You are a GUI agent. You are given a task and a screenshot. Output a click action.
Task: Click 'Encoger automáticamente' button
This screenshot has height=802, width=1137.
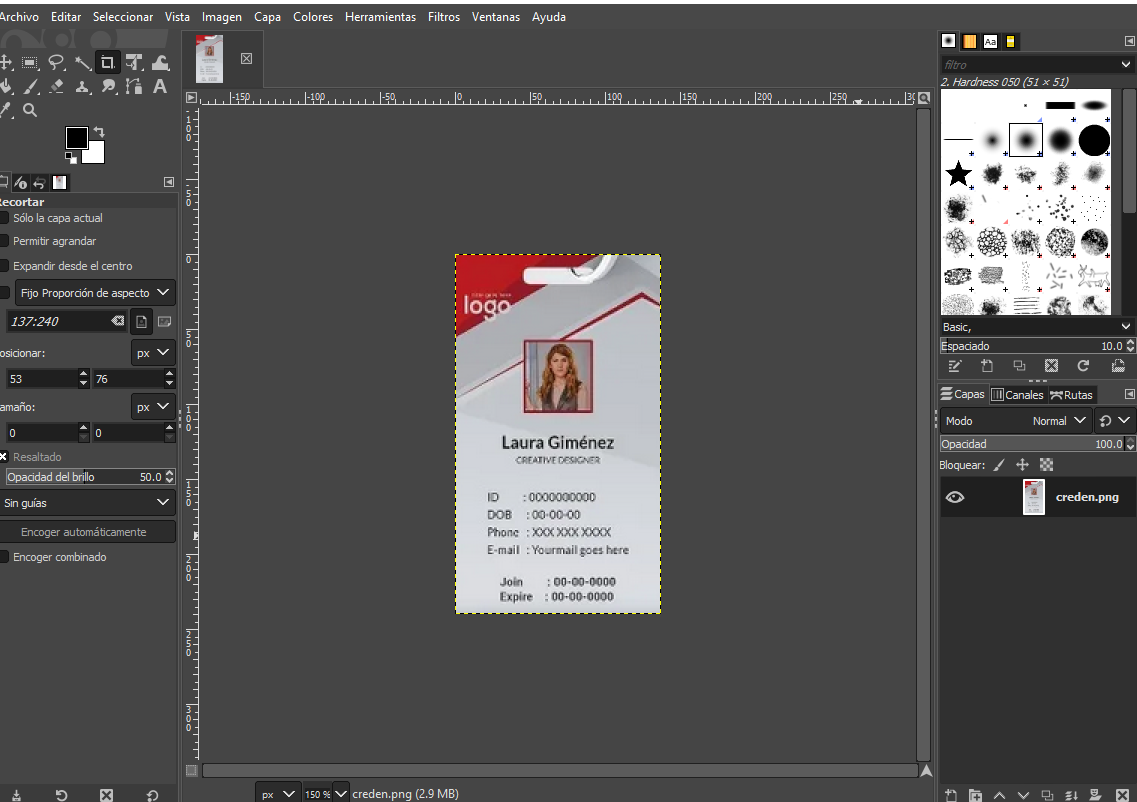coord(88,532)
